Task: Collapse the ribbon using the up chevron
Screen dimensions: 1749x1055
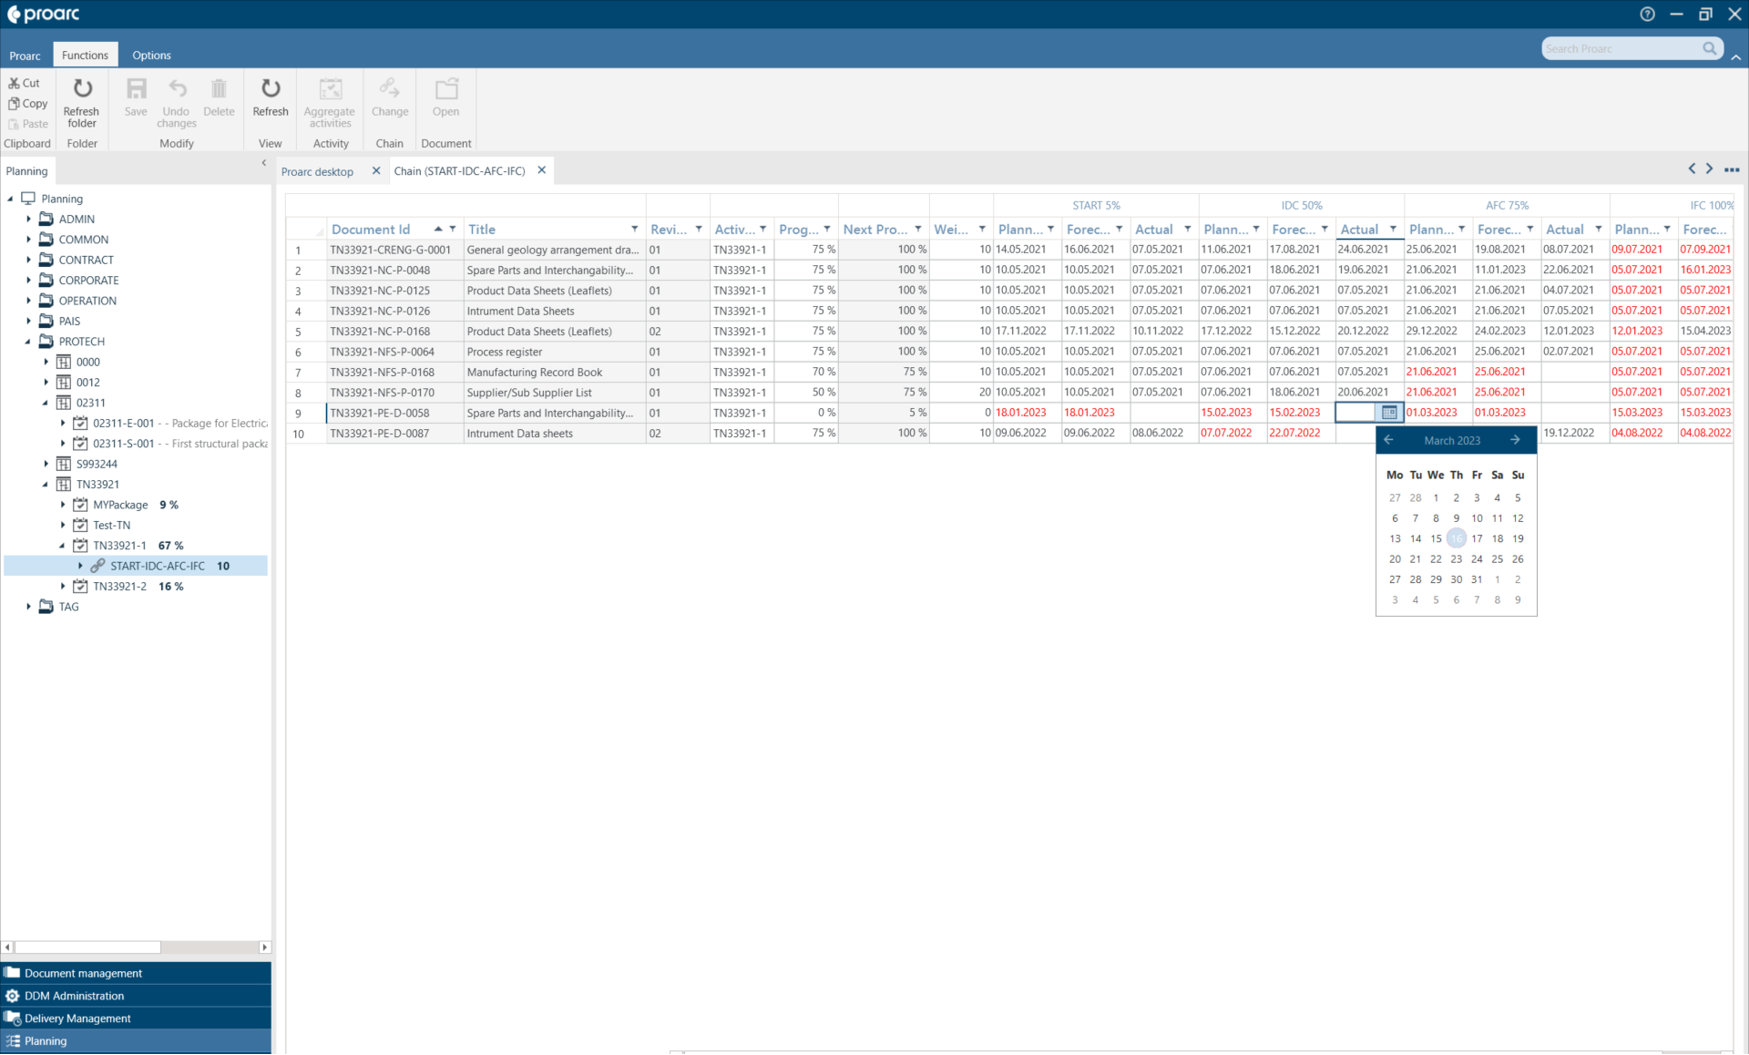Action: pyautogui.click(x=1735, y=57)
